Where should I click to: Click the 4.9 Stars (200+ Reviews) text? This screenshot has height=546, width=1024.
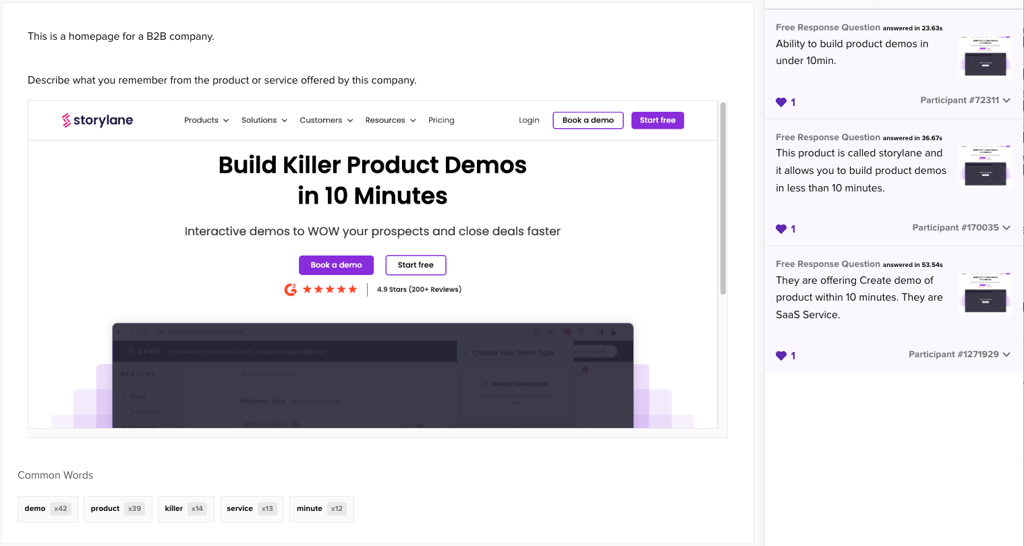pos(419,289)
